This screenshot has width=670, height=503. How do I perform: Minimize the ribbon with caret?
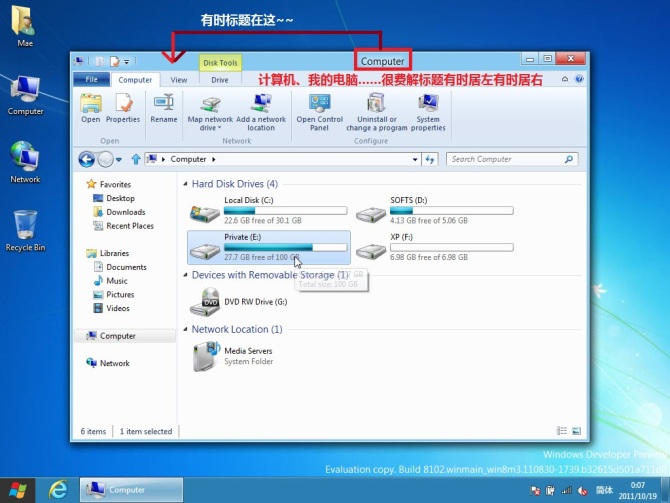(x=565, y=79)
